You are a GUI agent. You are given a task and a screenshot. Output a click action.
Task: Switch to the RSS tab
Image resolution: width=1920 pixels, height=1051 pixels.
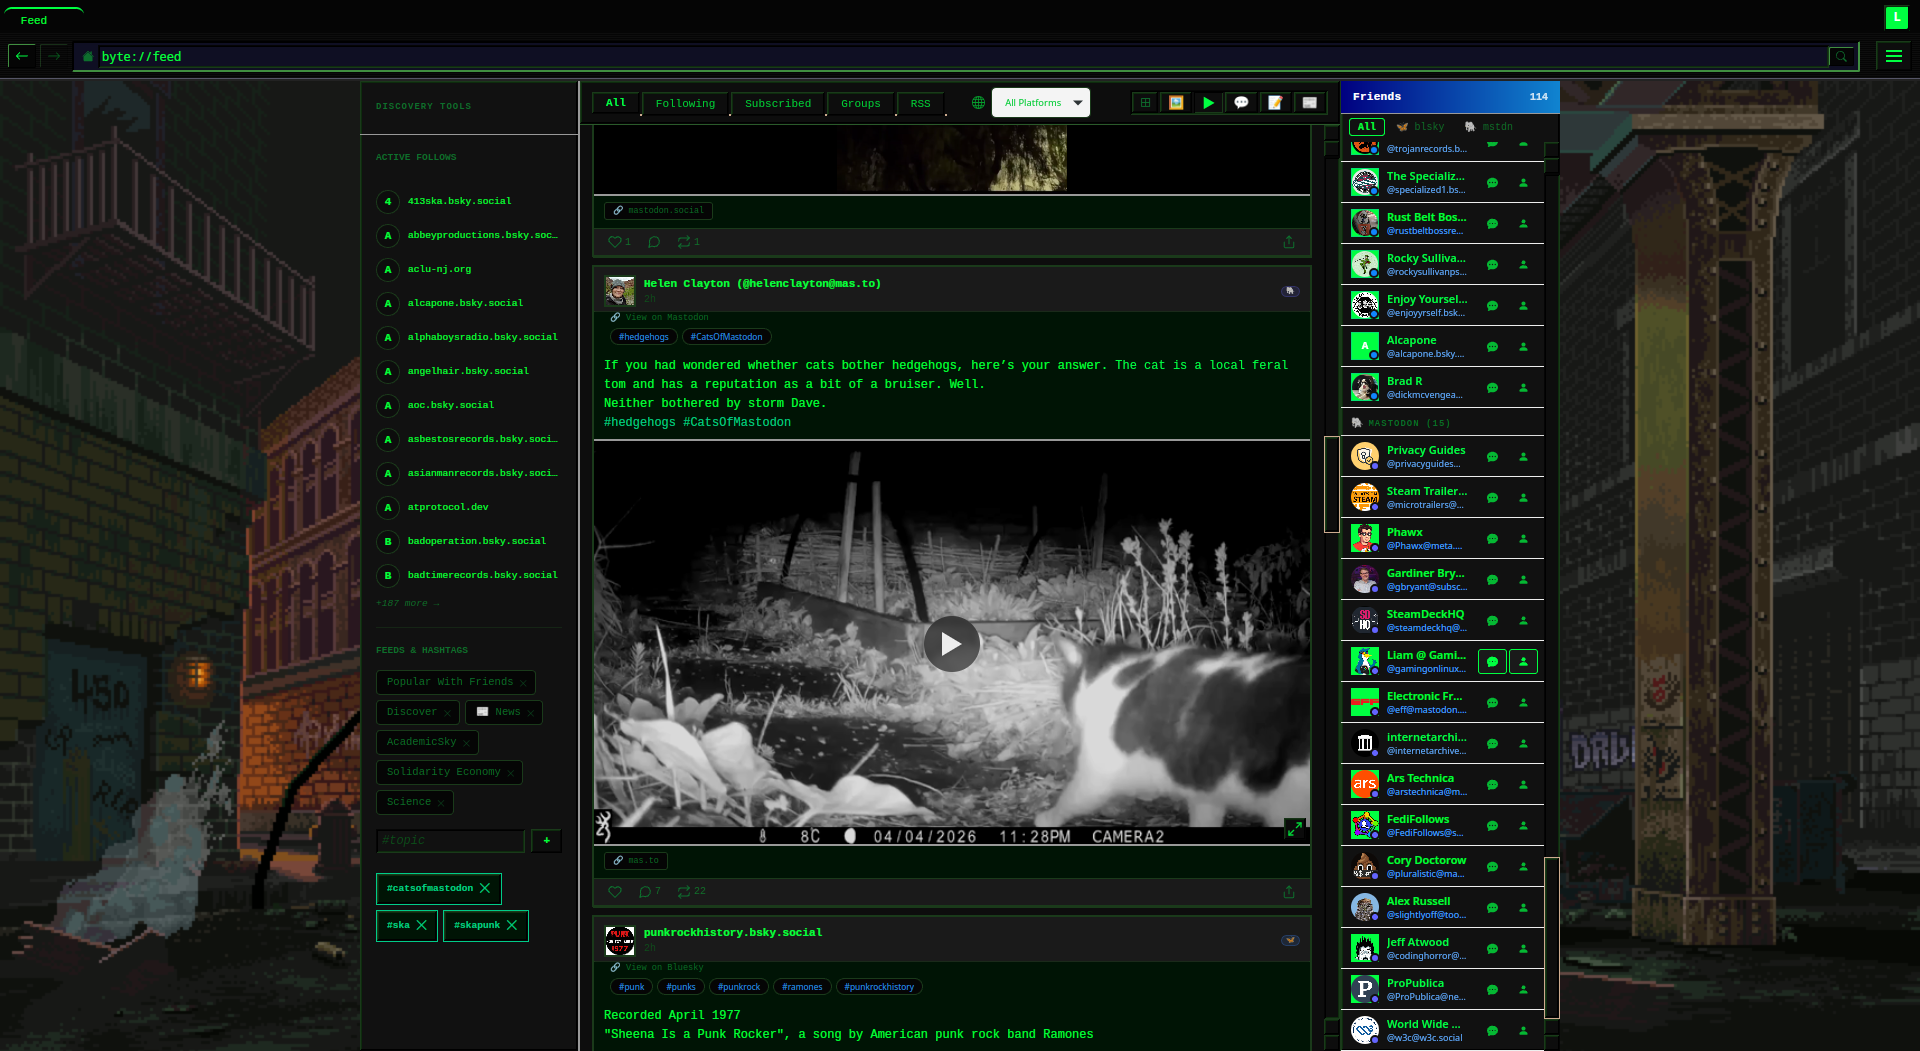(920, 104)
